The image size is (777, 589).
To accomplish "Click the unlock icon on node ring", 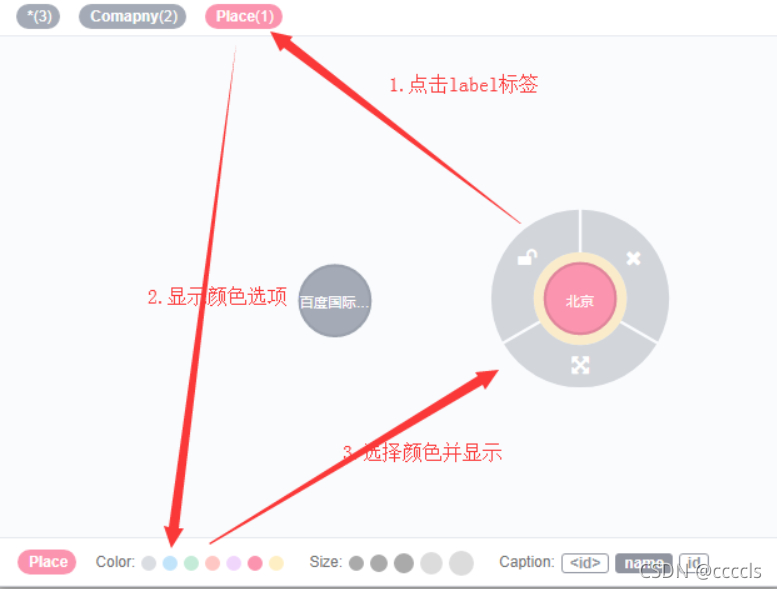I will (527, 257).
